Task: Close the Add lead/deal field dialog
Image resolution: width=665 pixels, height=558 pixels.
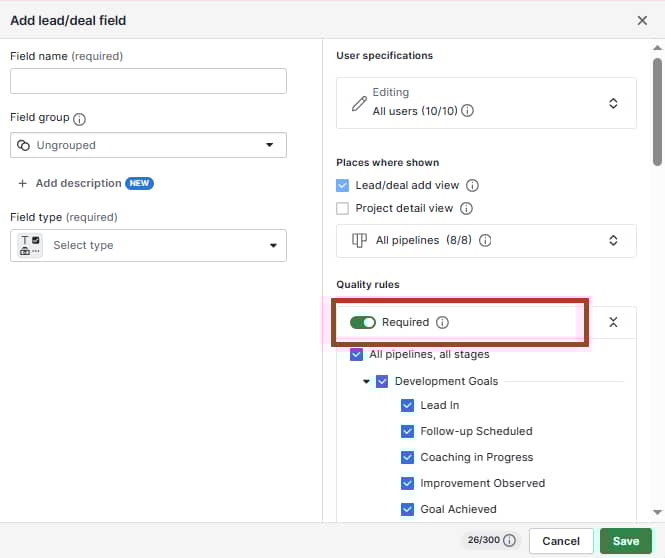Action: point(642,20)
